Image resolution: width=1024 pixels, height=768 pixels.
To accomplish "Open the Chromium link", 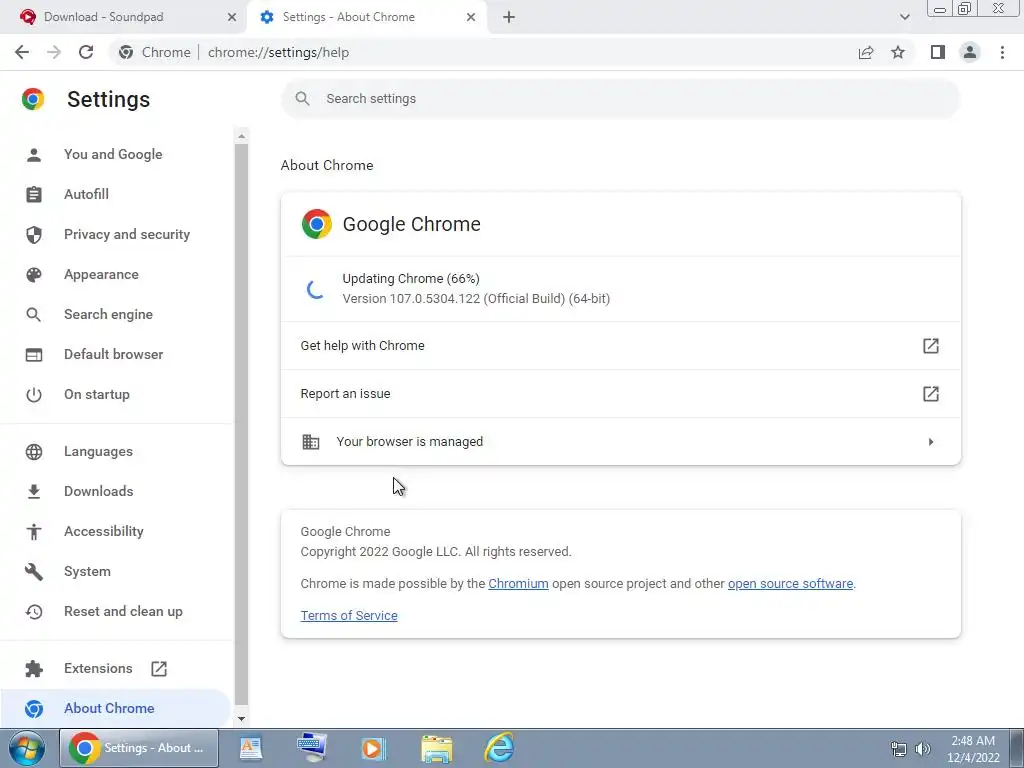I will [x=518, y=584].
